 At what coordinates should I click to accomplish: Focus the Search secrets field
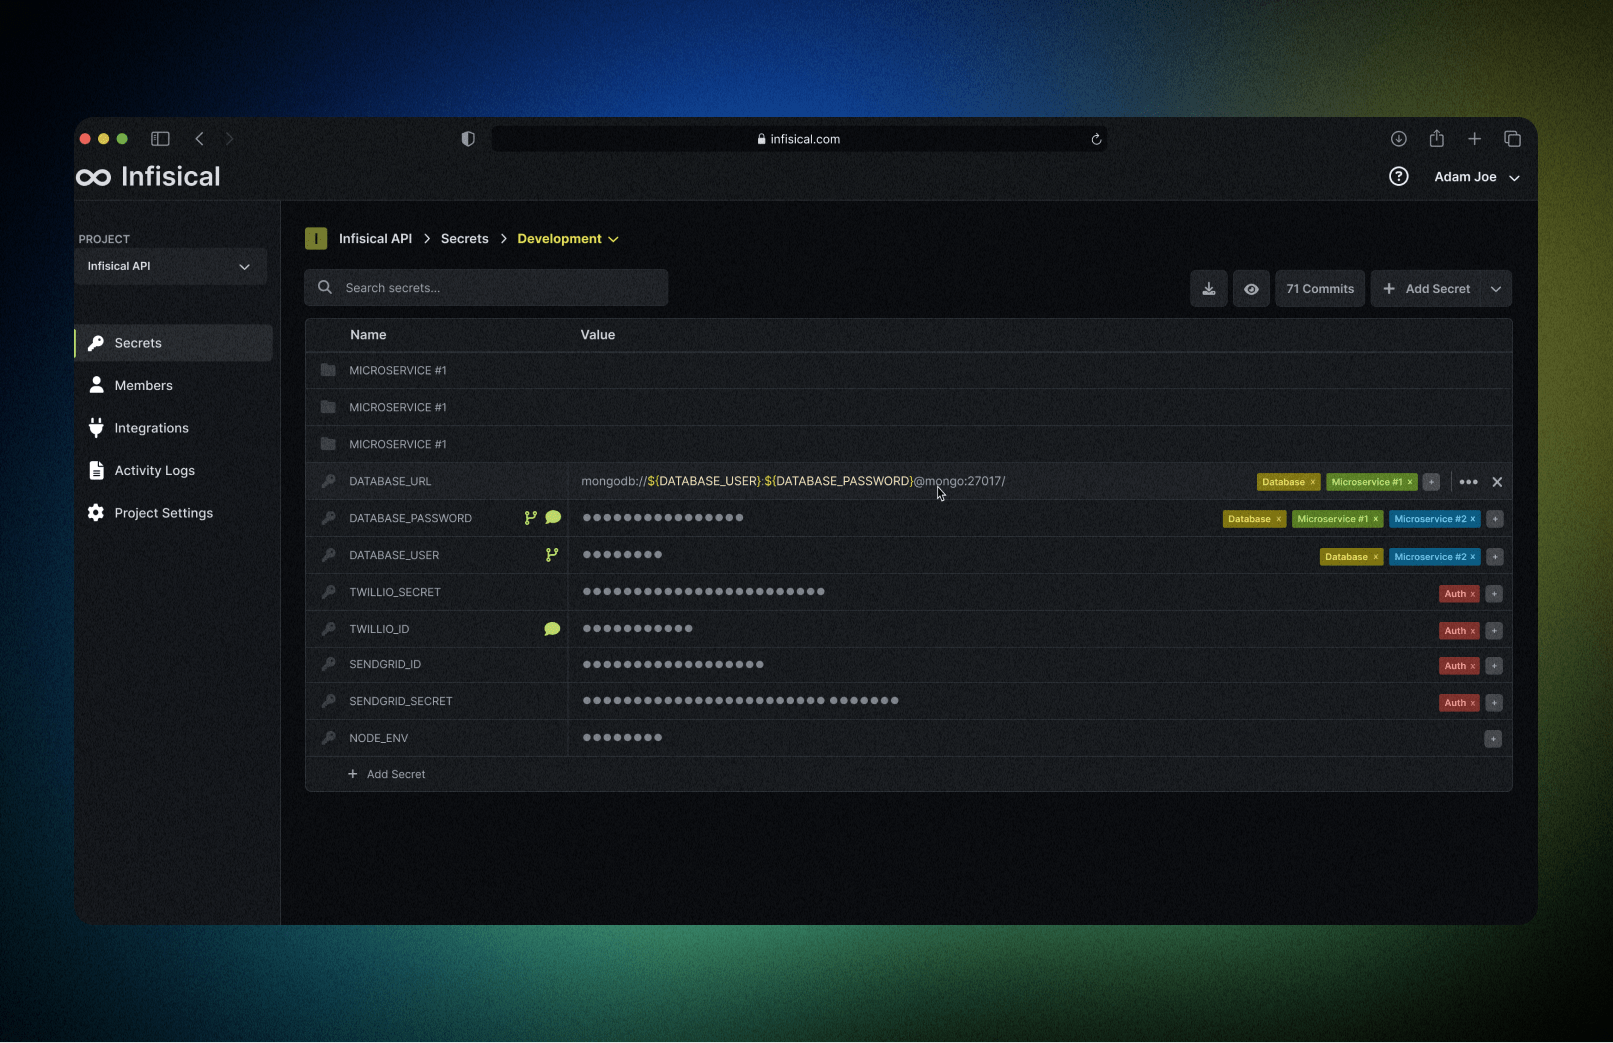point(486,288)
